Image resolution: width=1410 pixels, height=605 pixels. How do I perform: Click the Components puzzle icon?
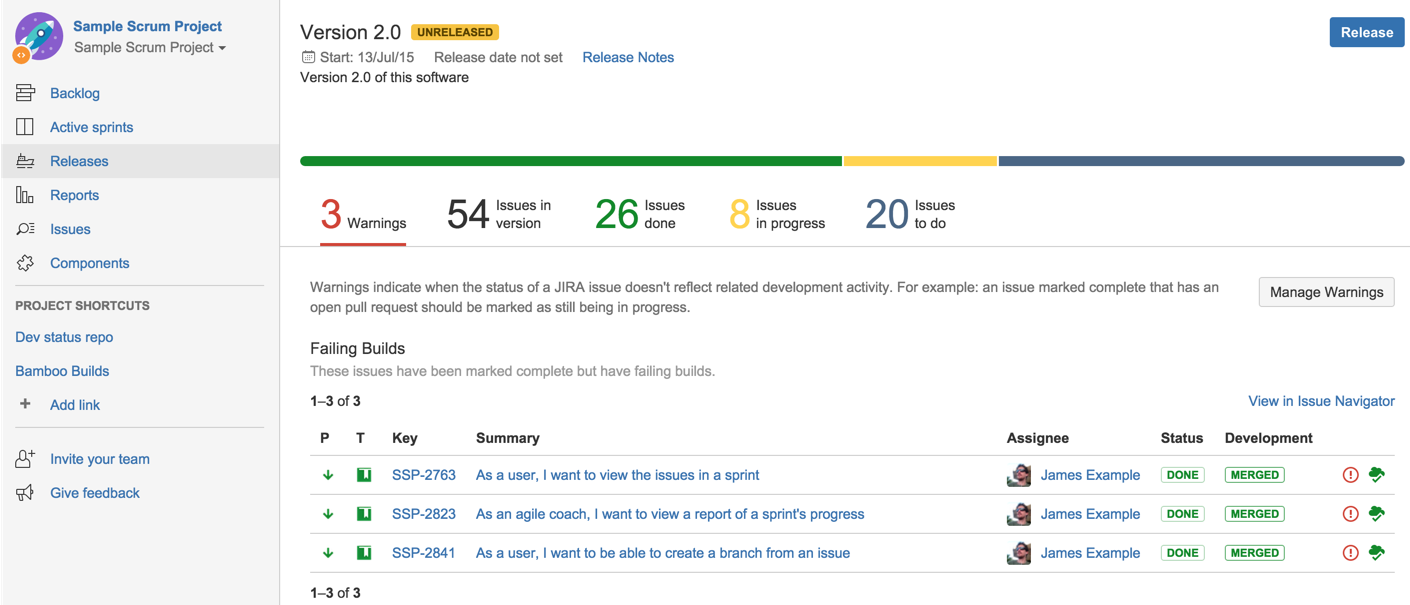tap(25, 263)
